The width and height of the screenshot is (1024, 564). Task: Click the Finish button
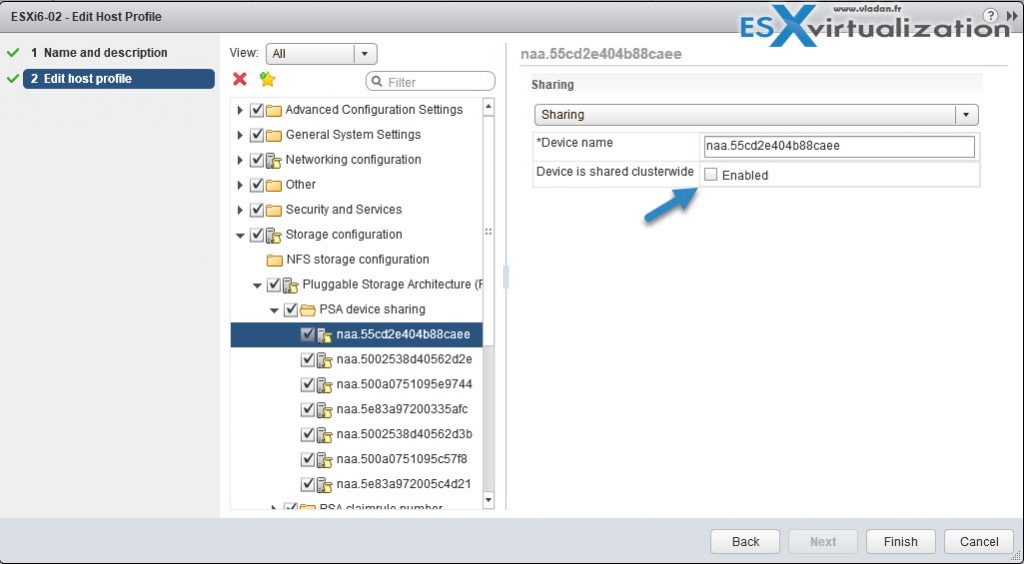click(x=900, y=541)
